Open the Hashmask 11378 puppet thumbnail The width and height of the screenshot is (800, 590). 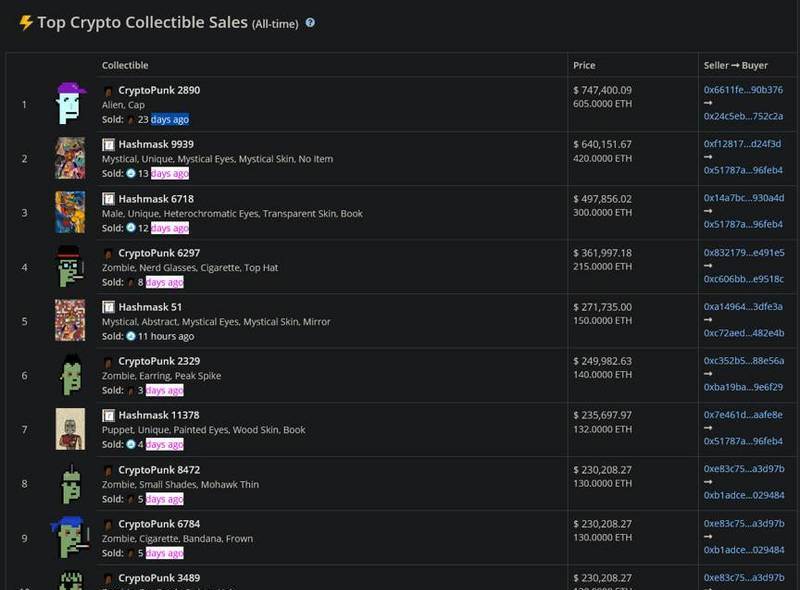tap(70, 429)
